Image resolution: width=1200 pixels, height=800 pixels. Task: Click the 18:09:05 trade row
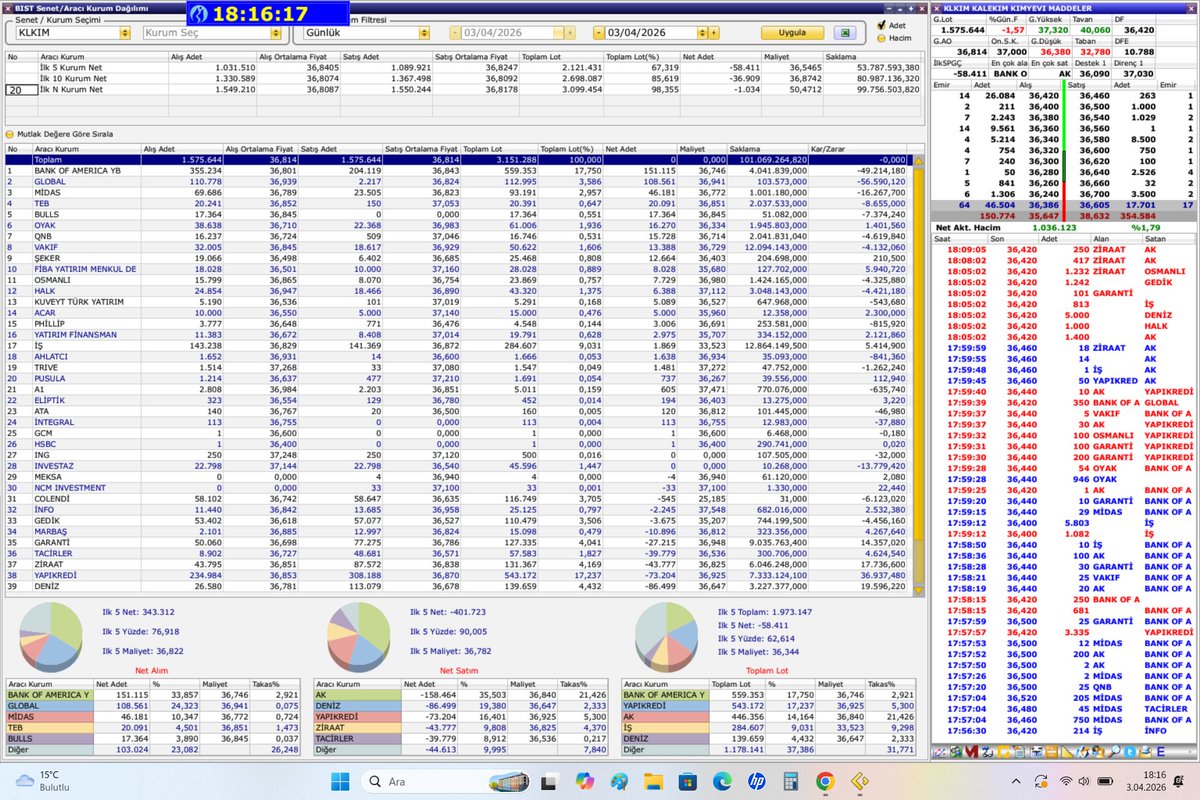[x=1063, y=249]
